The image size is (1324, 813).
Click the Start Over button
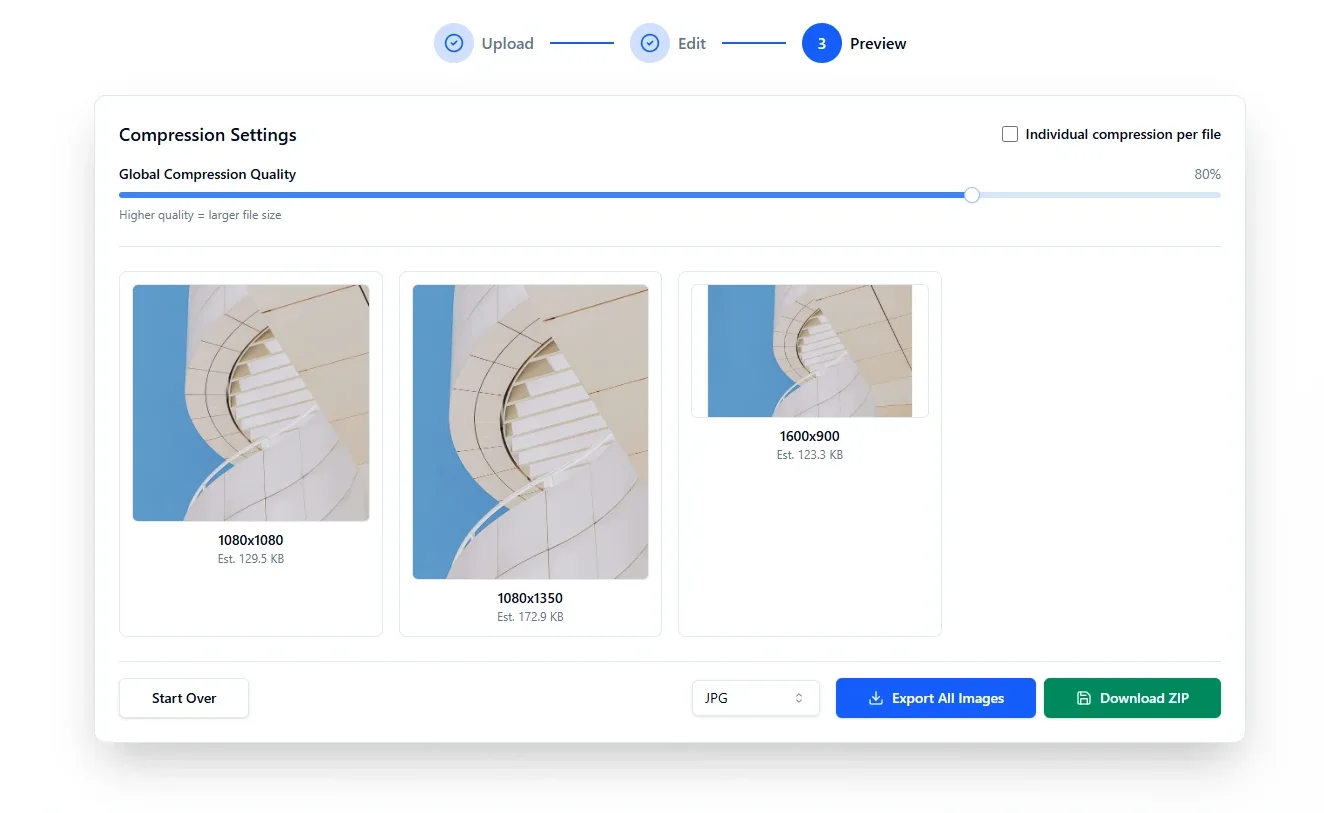(184, 698)
